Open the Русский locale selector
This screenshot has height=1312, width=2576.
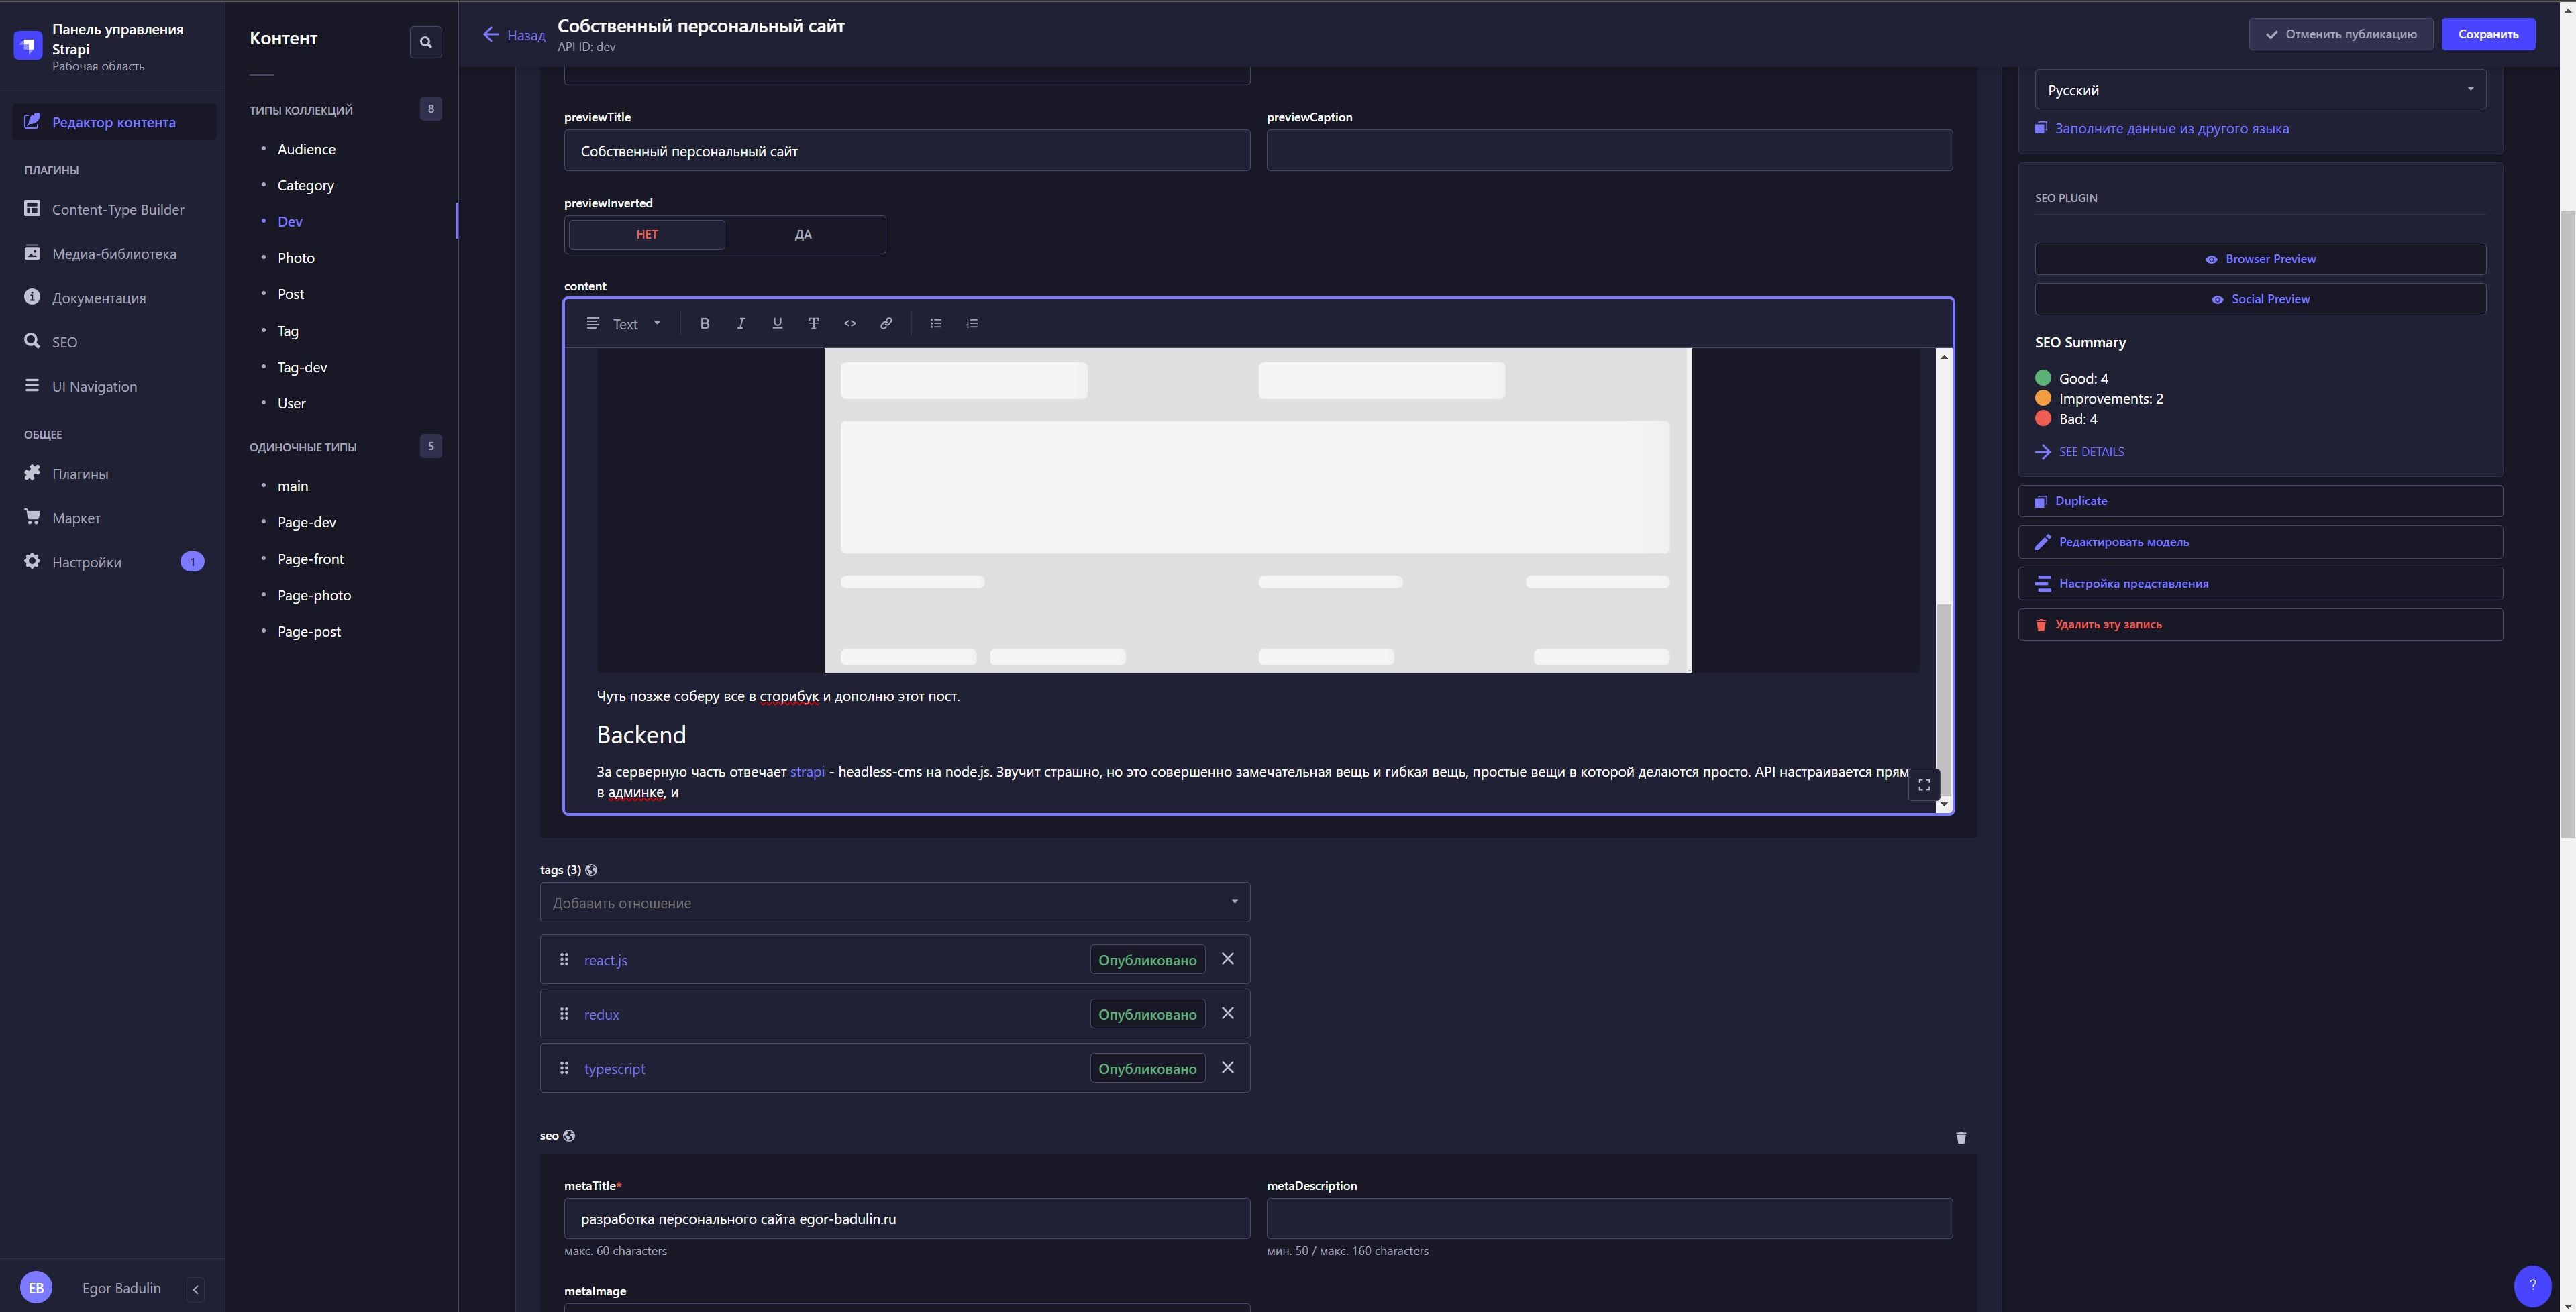[2259, 89]
